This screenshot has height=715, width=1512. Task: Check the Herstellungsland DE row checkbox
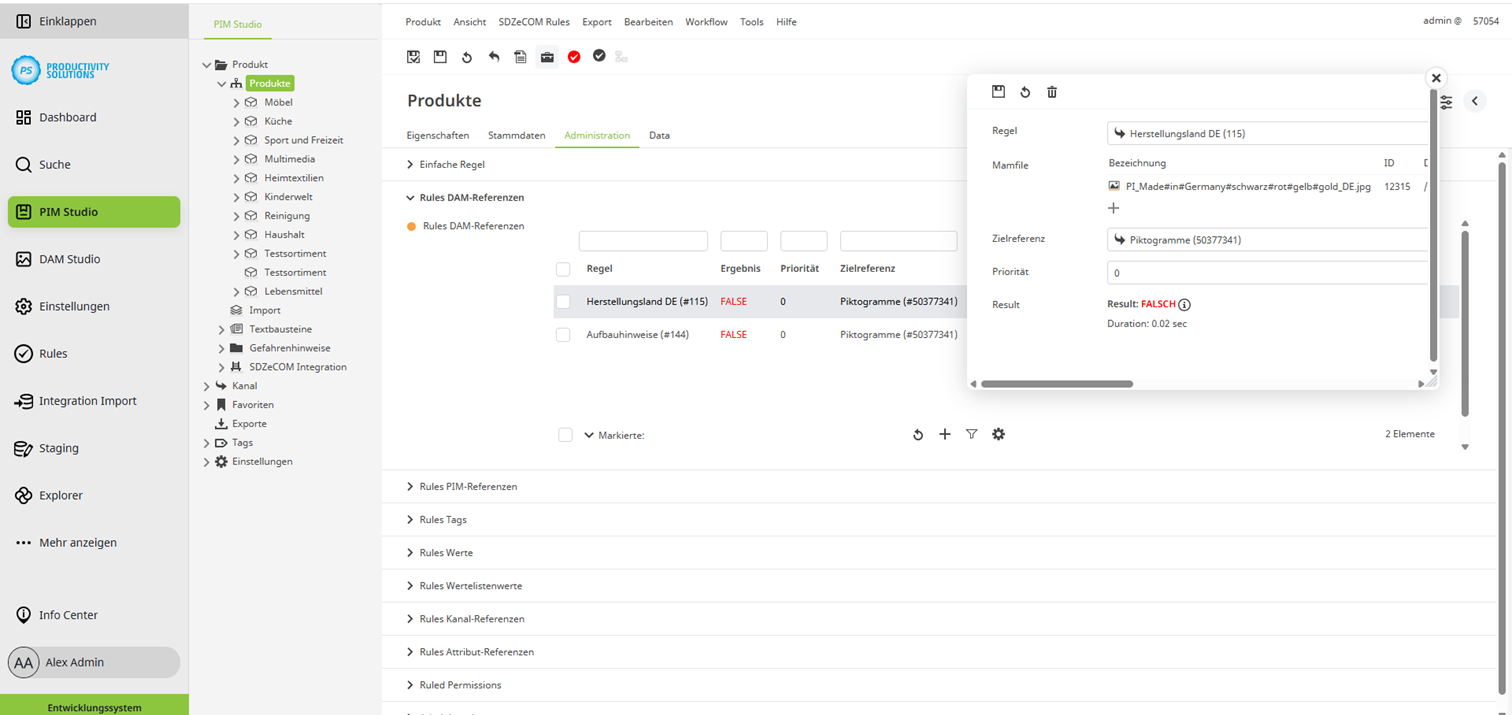[x=563, y=302]
